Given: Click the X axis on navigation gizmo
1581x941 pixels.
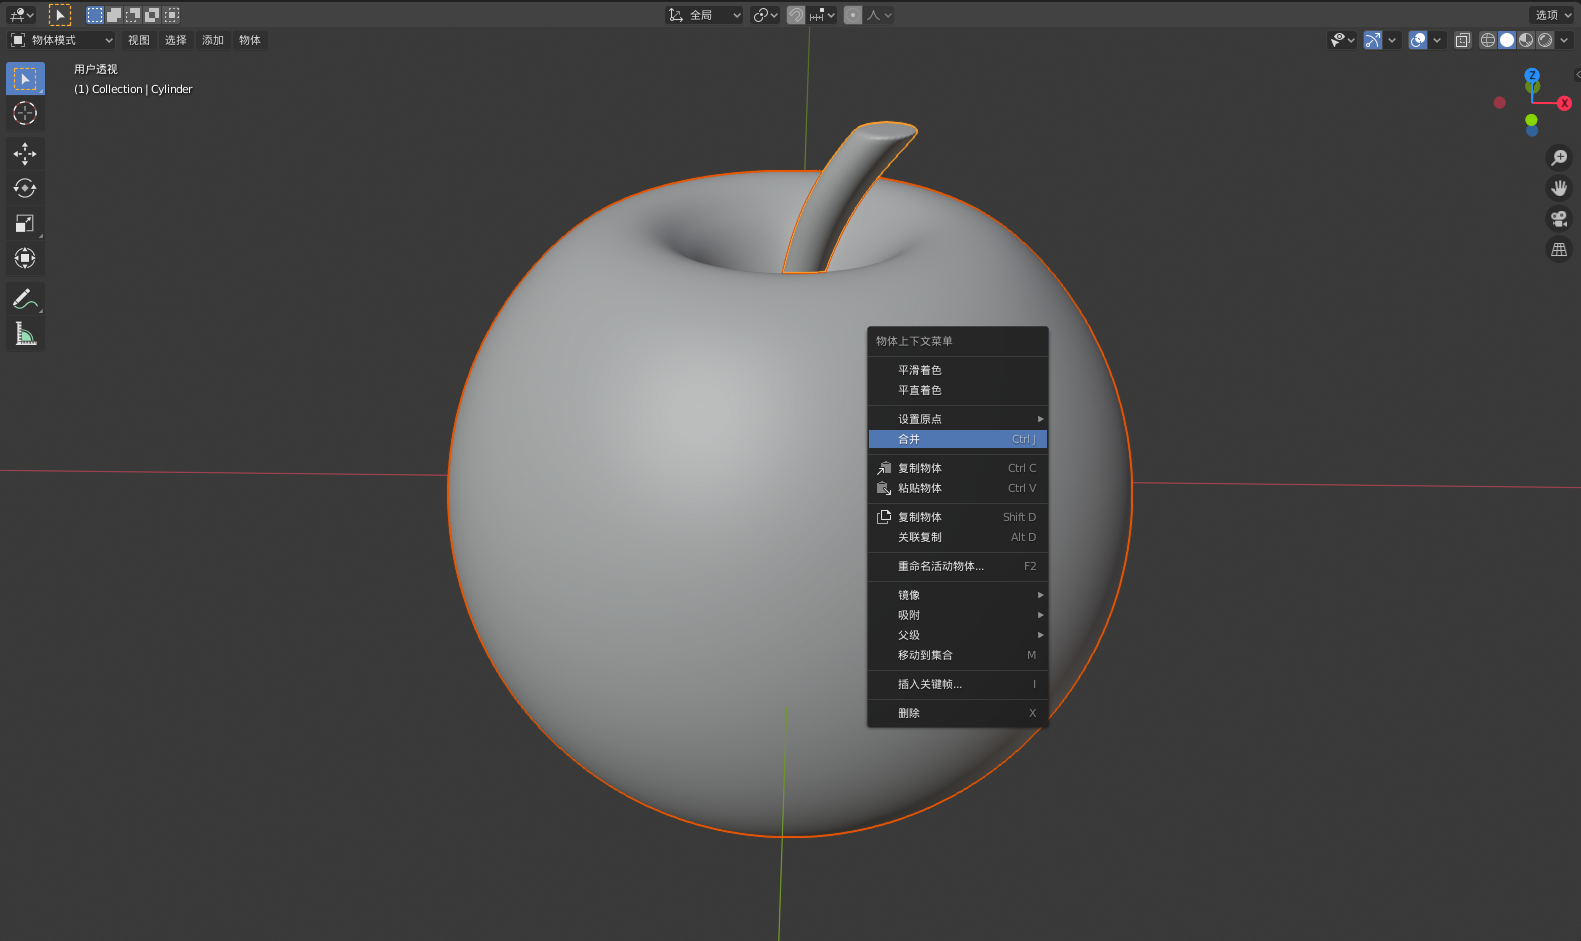Looking at the screenshot, I should [1565, 104].
